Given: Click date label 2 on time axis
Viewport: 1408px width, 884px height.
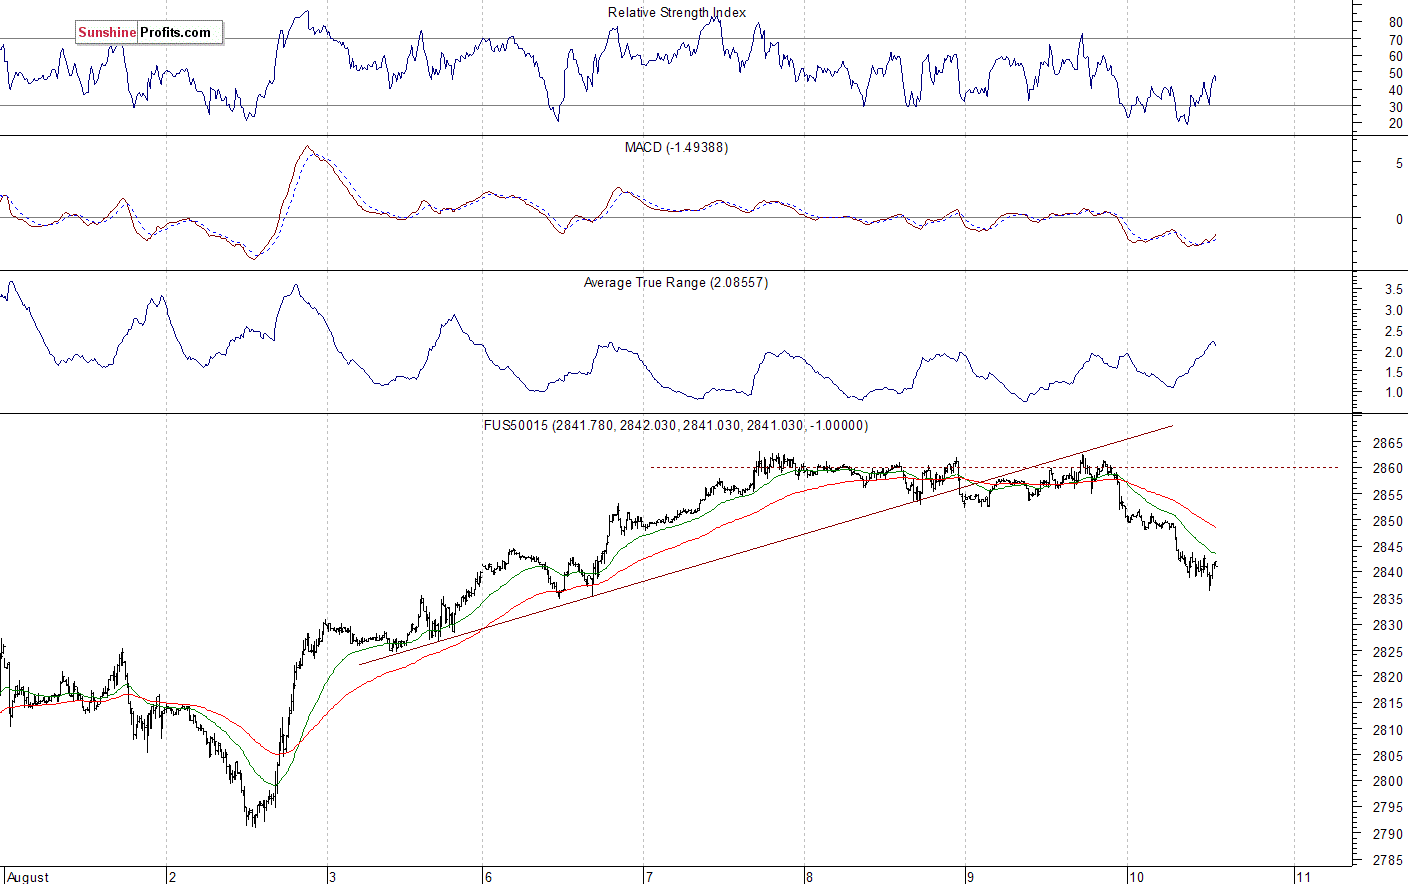Looking at the screenshot, I should (x=172, y=877).
